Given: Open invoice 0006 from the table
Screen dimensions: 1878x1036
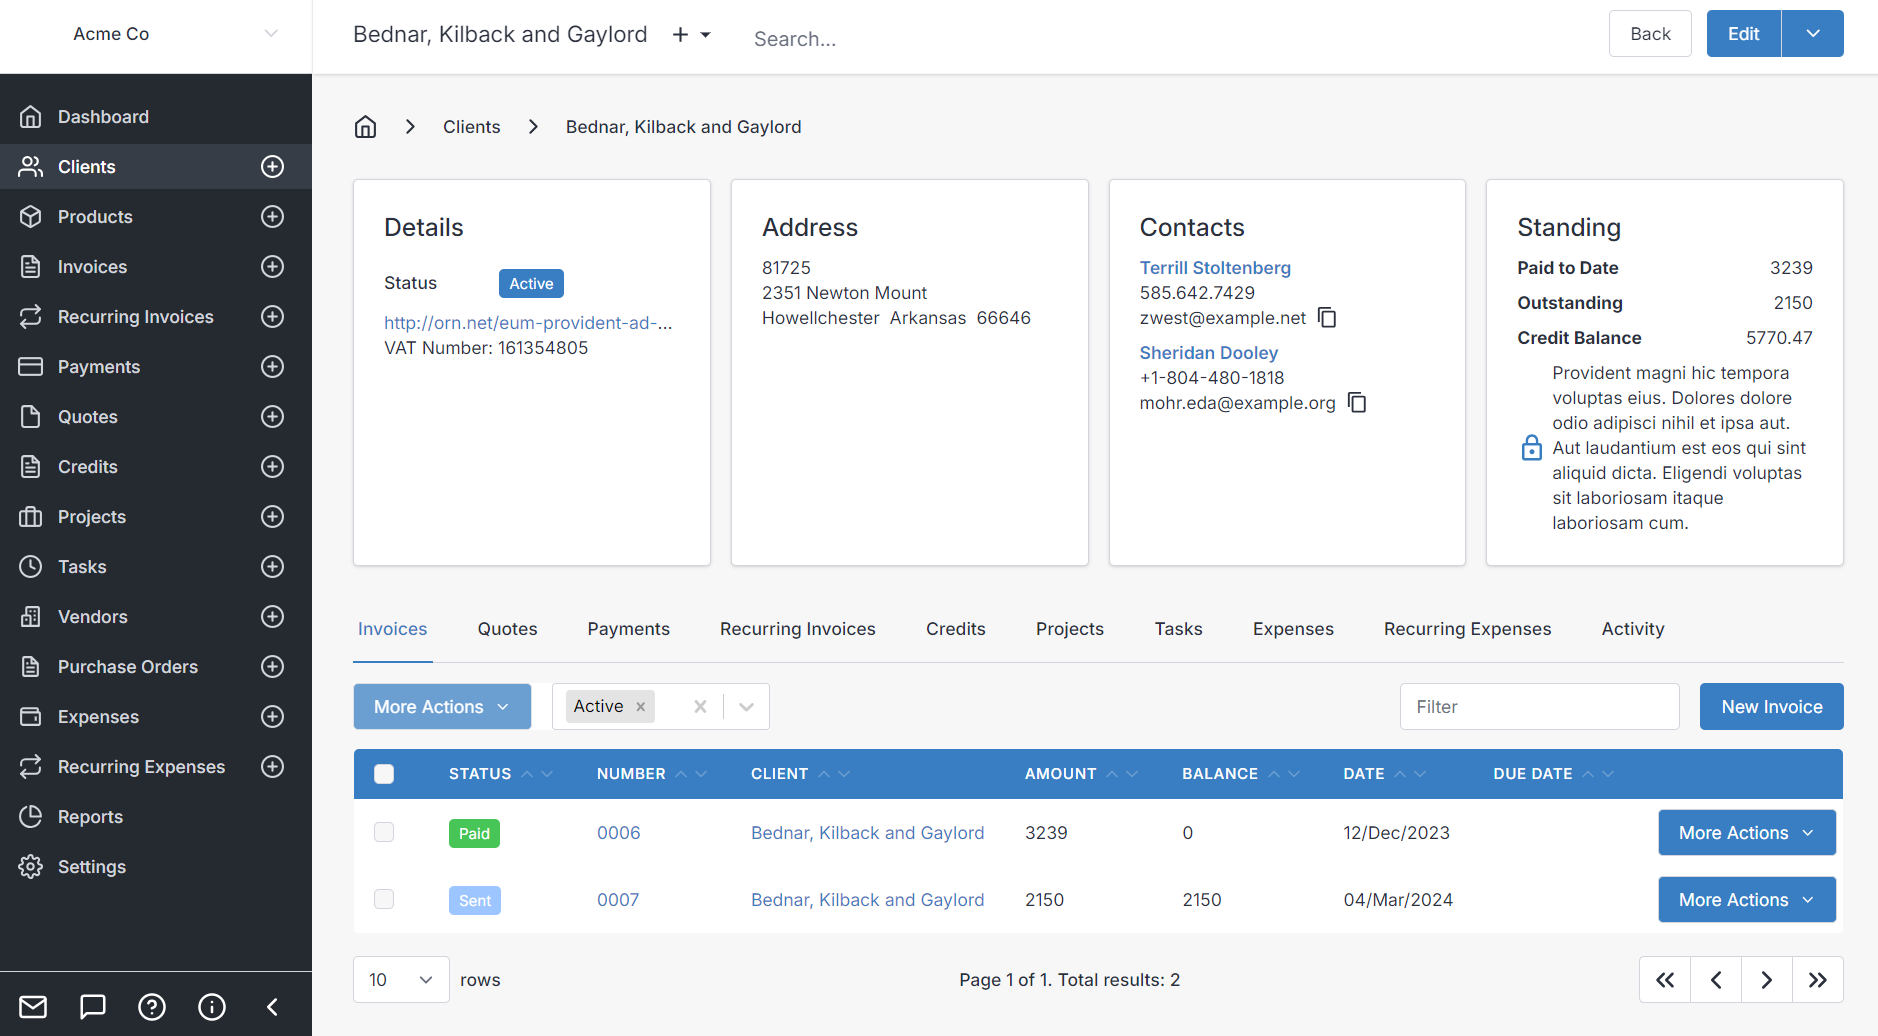Looking at the screenshot, I should [x=618, y=831].
